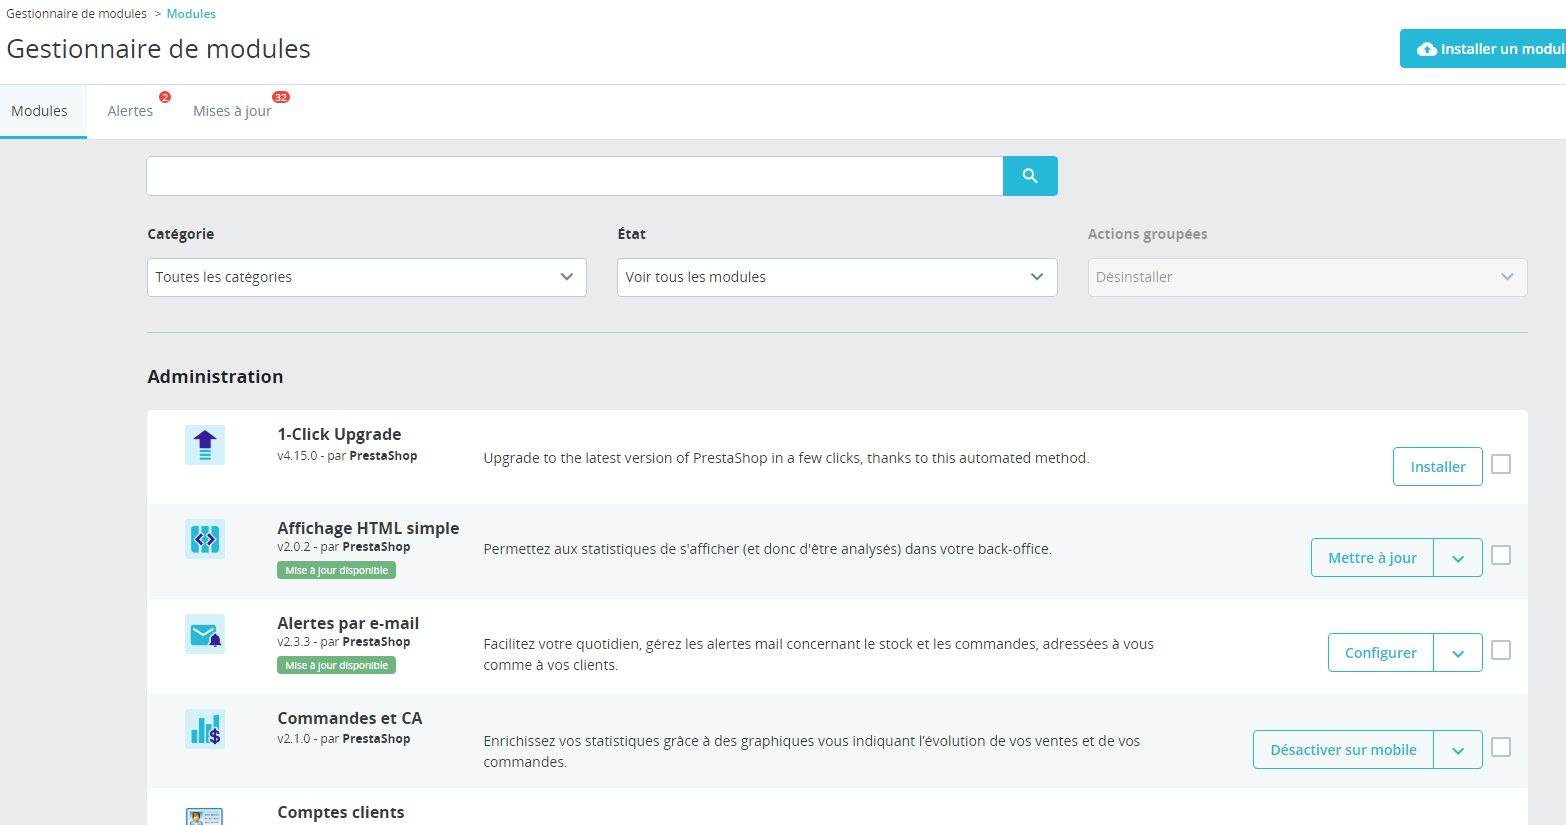Open the Alertes tab
Viewport: 1566px width, 825px height.
tap(131, 111)
